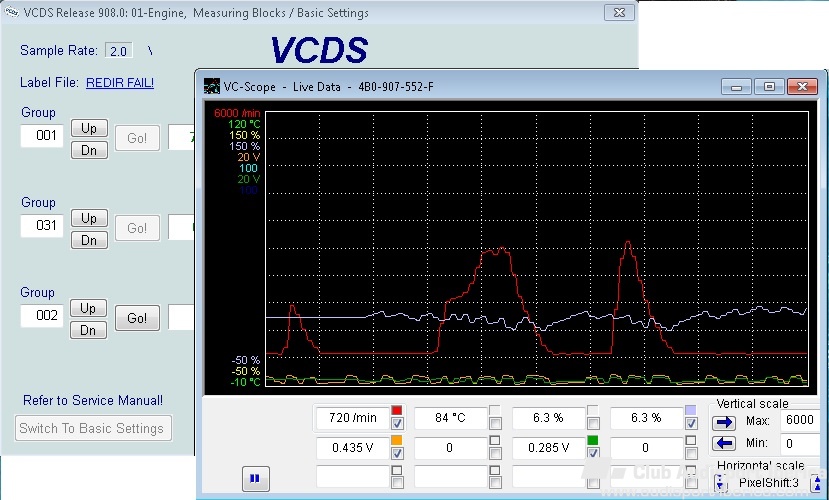Viewport: 829px width, 500px height.
Task: Click the Min vertical scale field
Action: (799, 443)
